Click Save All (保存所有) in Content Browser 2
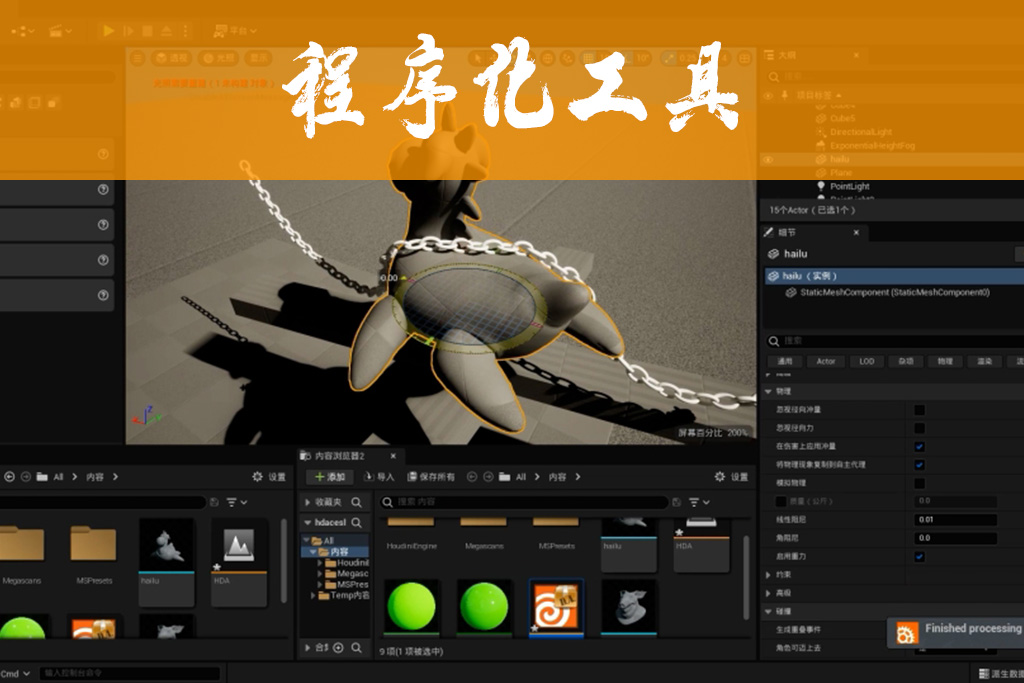Screen dimensions: 1024x683 click(432, 477)
